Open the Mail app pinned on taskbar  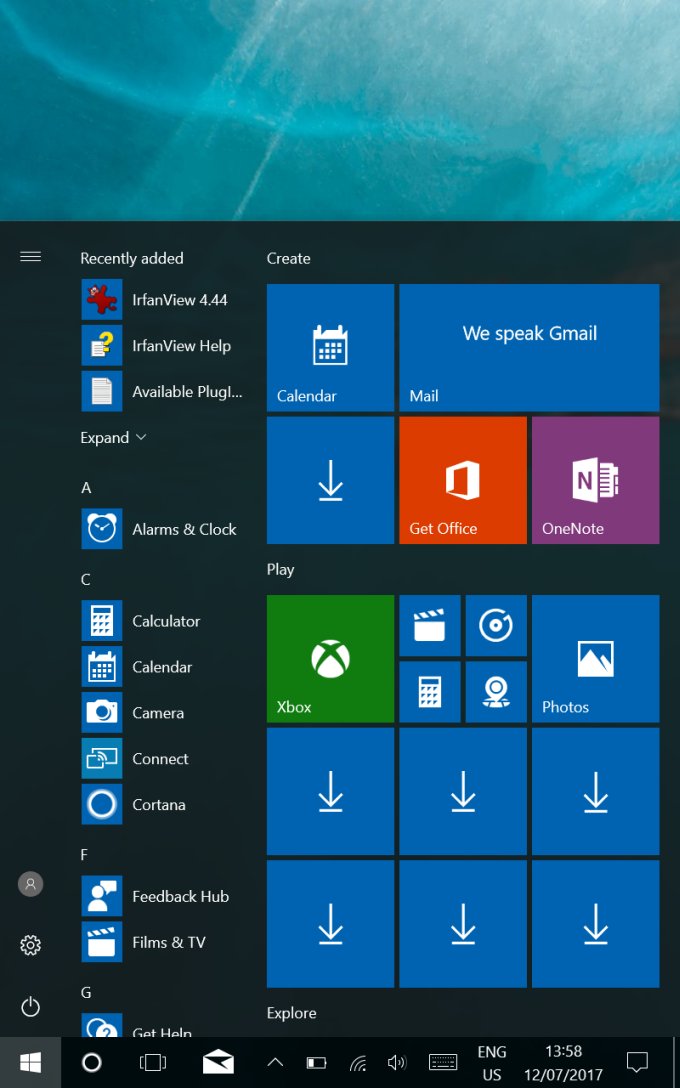point(218,1062)
